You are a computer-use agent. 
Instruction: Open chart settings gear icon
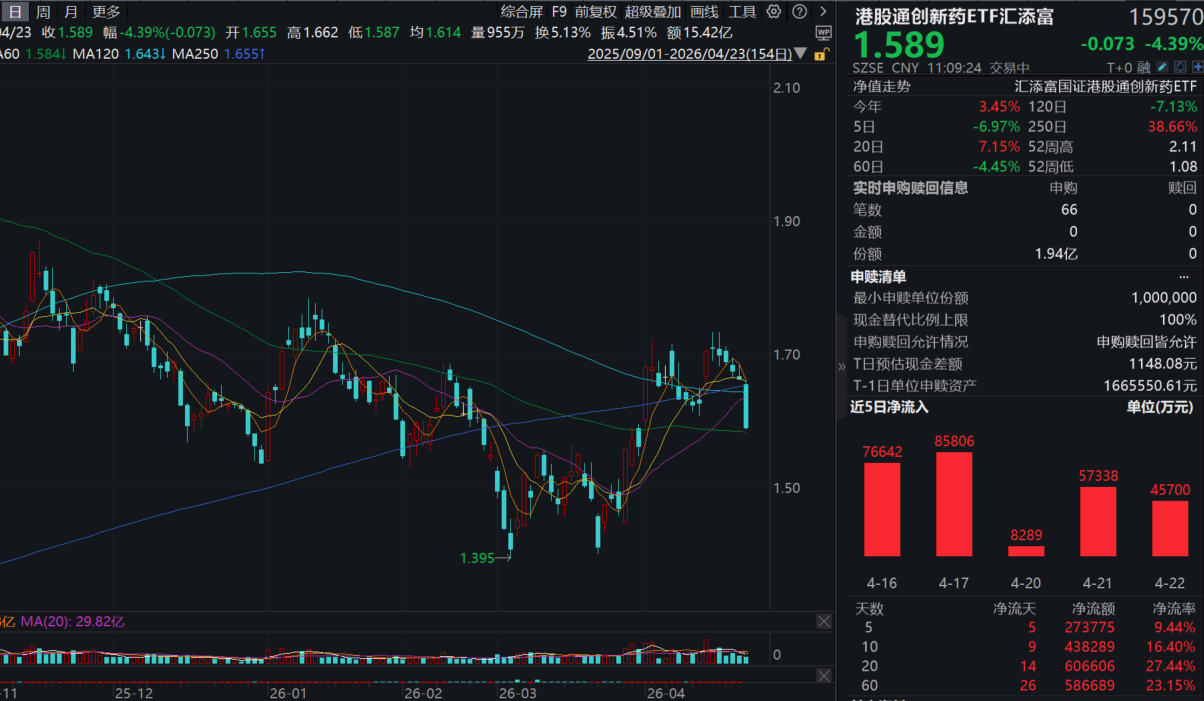pos(774,11)
